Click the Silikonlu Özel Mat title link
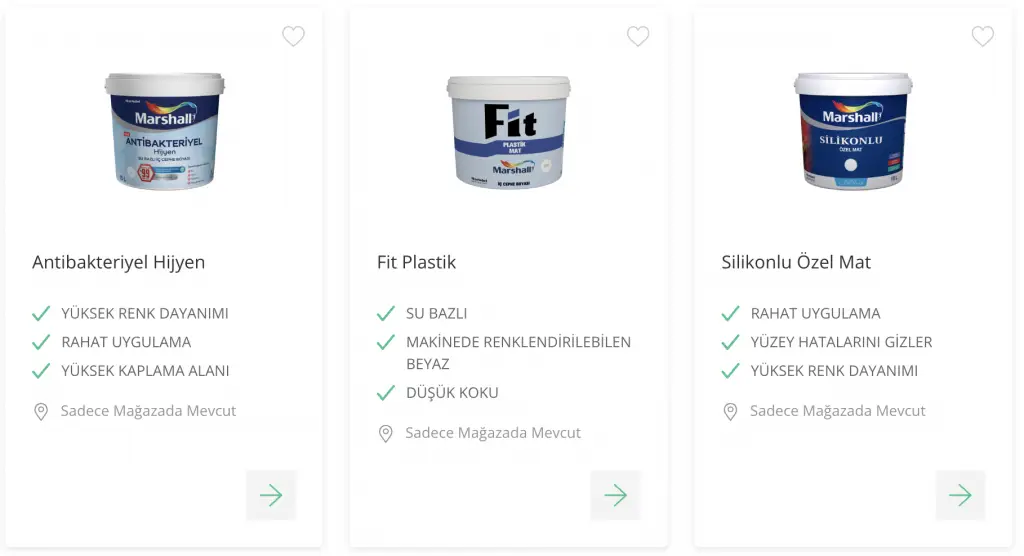 [795, 262]
